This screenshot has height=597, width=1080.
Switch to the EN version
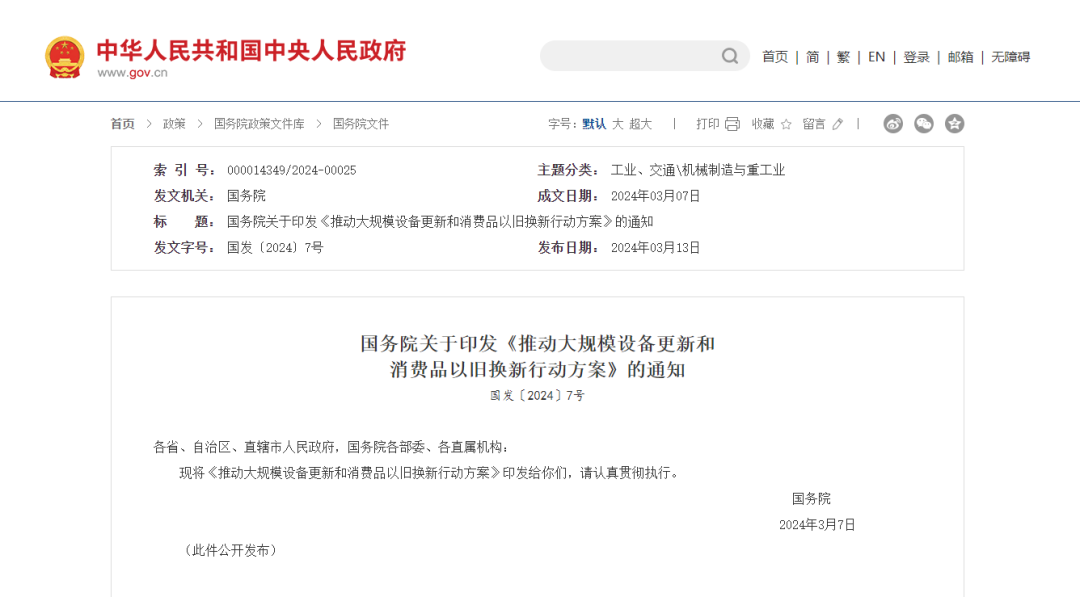(876, 57)
